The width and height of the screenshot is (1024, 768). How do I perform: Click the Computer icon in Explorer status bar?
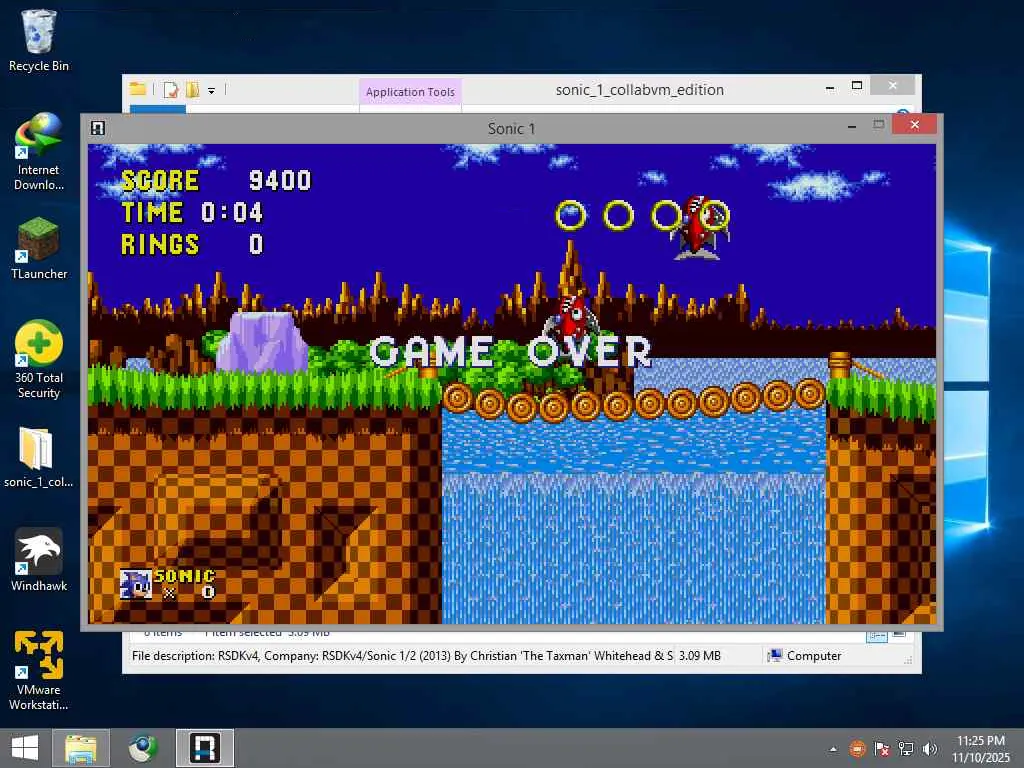pyautogui.click(x=775, y=656)
